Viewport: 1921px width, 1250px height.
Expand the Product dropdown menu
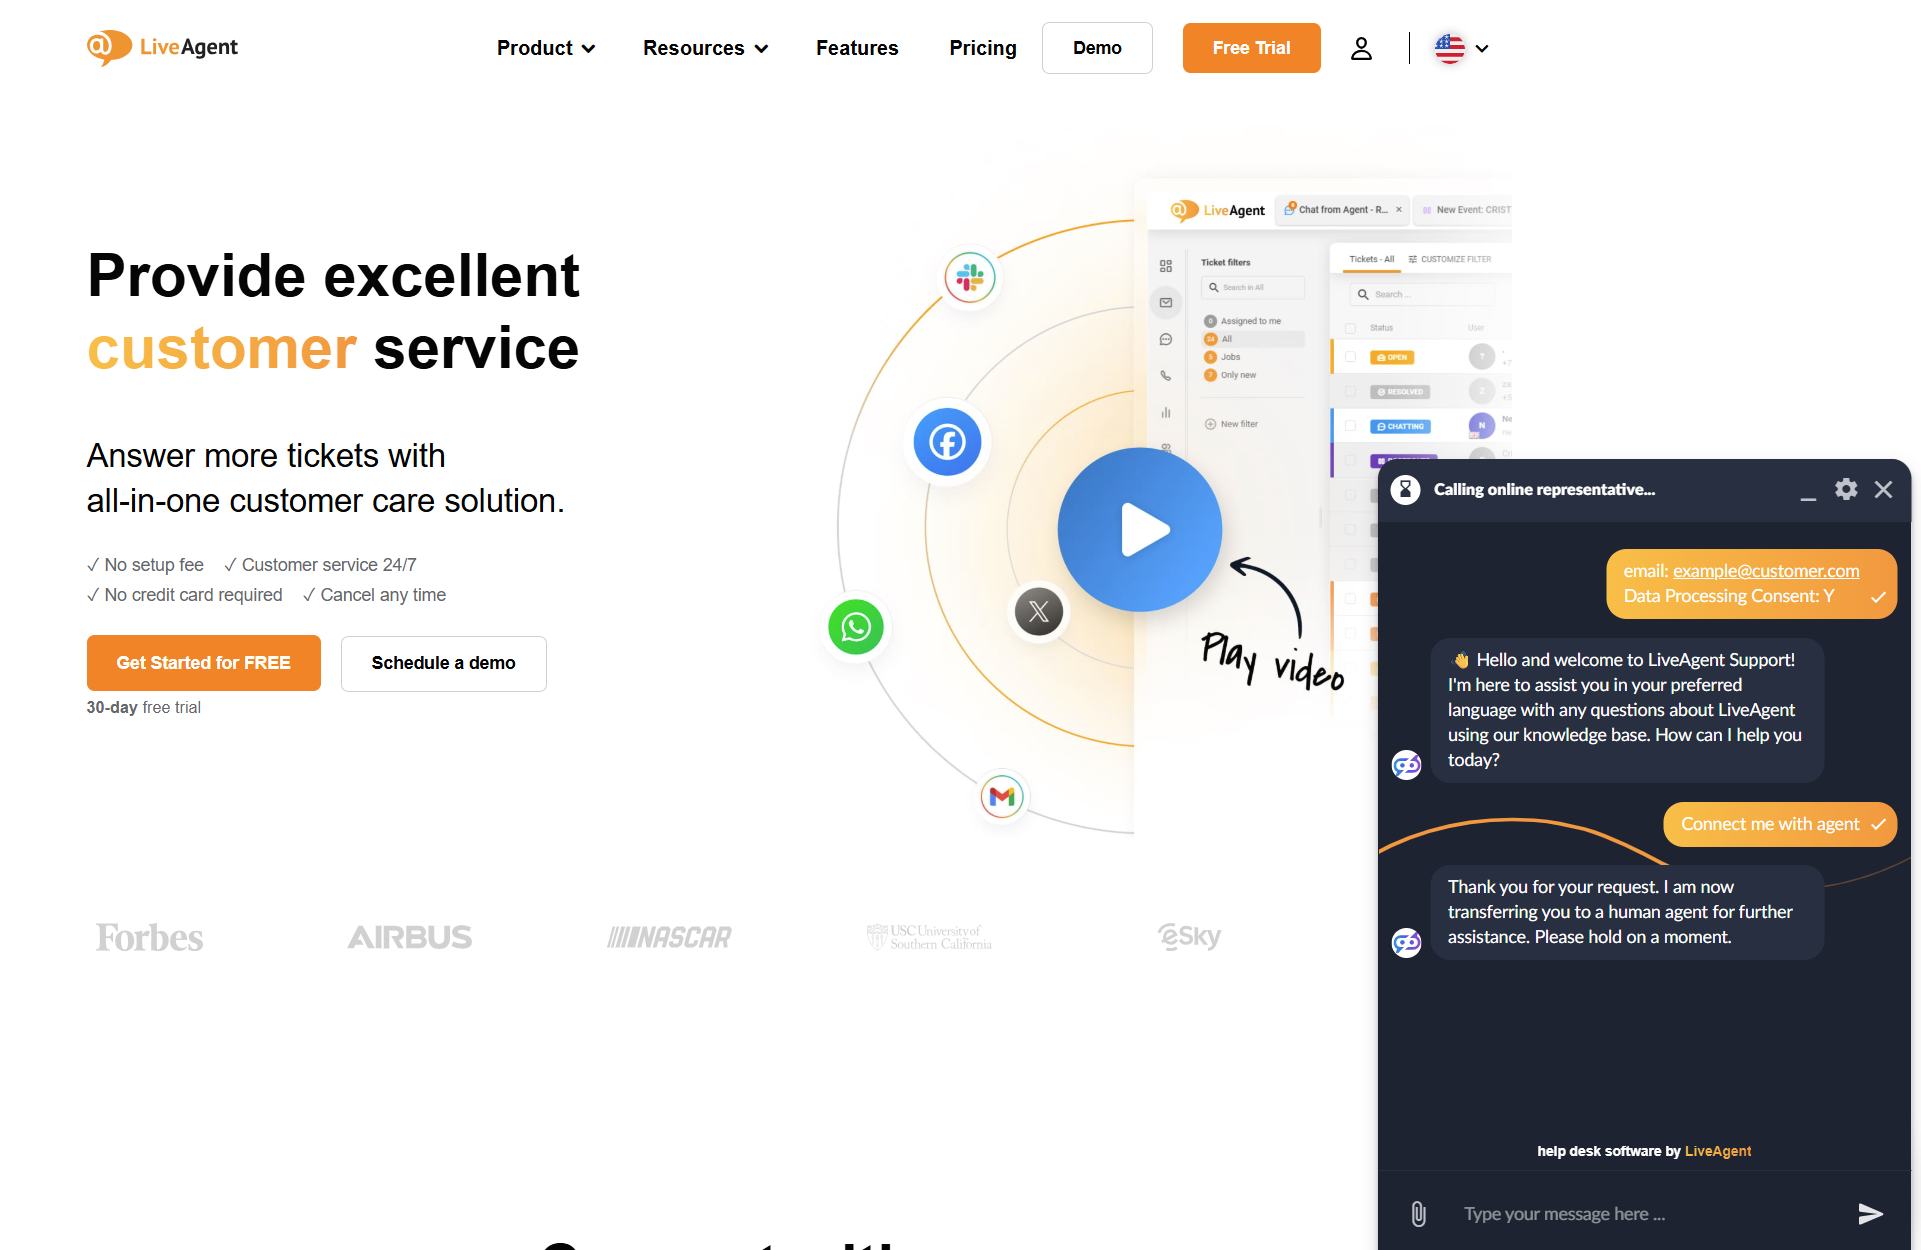[x=545, y=47]
